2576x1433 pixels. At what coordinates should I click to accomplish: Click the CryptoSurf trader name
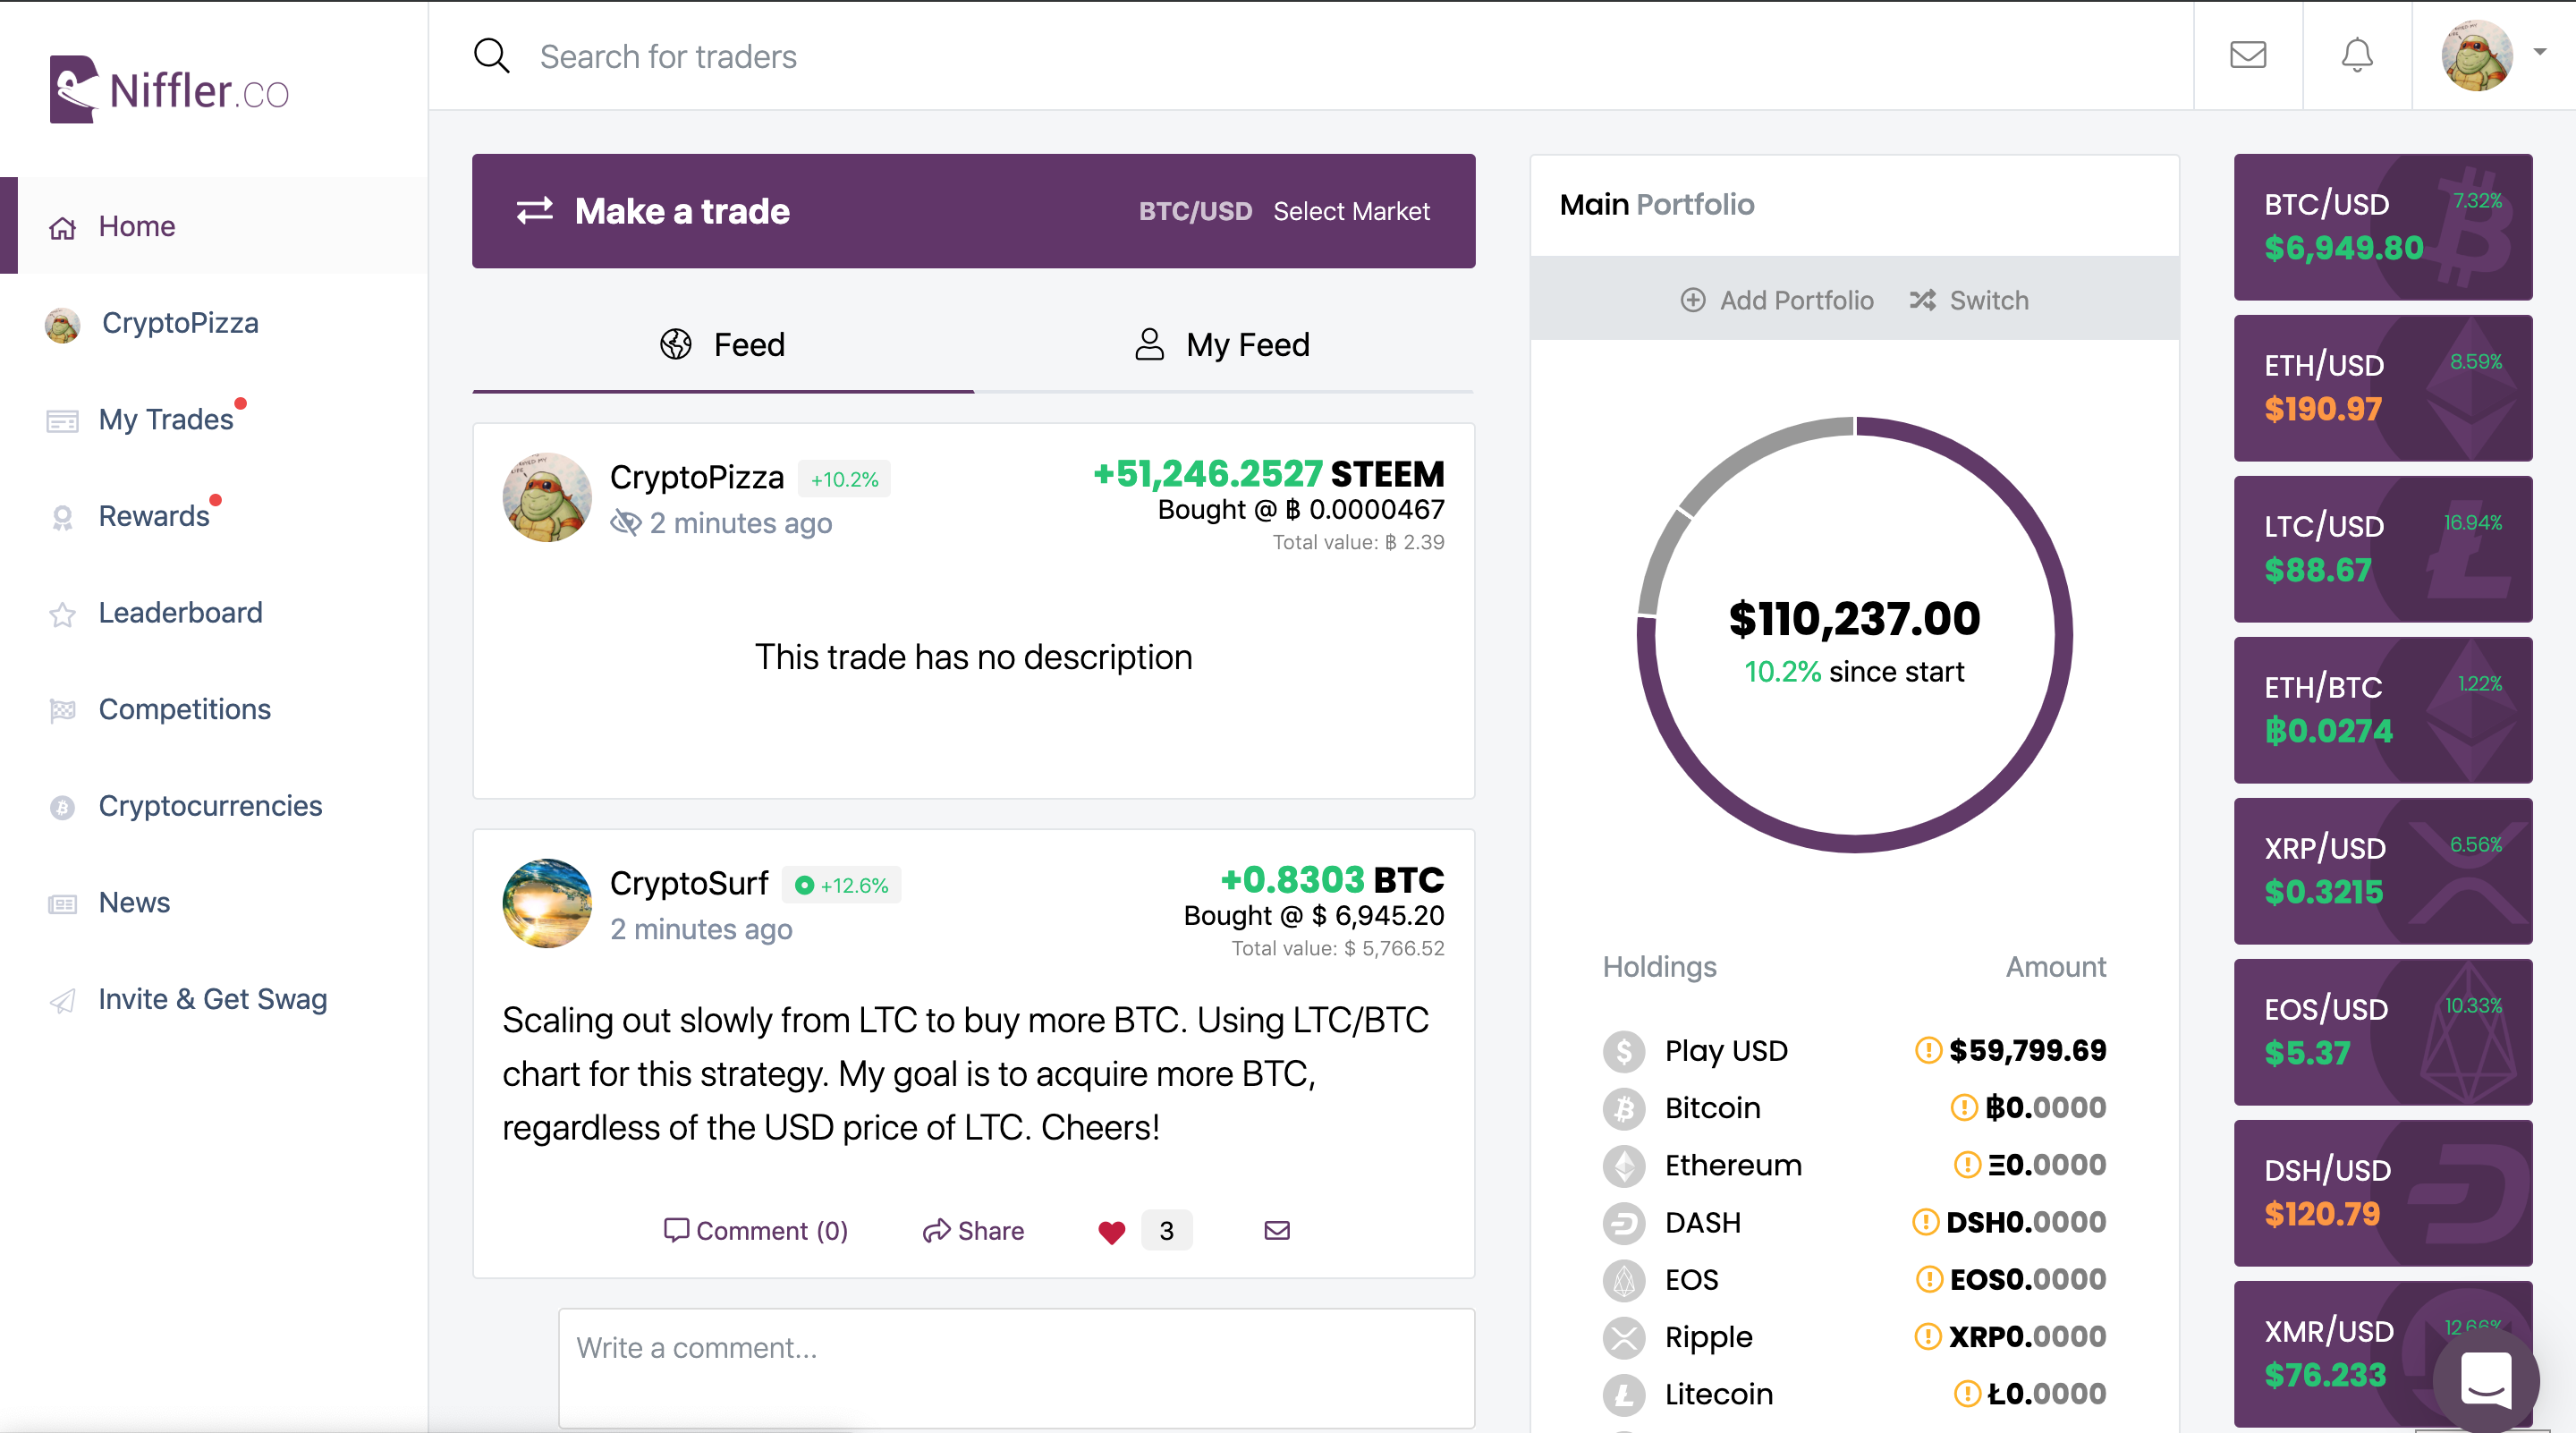coord(688,883)
